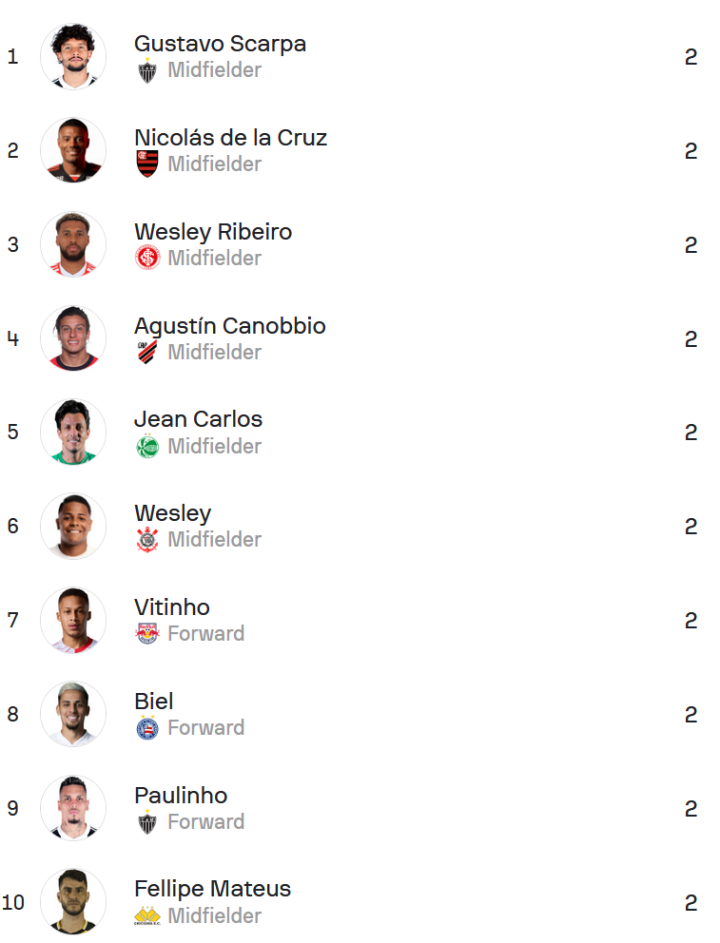Click the Athletico crest under Agustín Canobbio
The height and width of the screenshot is (943, 720).
147,352
